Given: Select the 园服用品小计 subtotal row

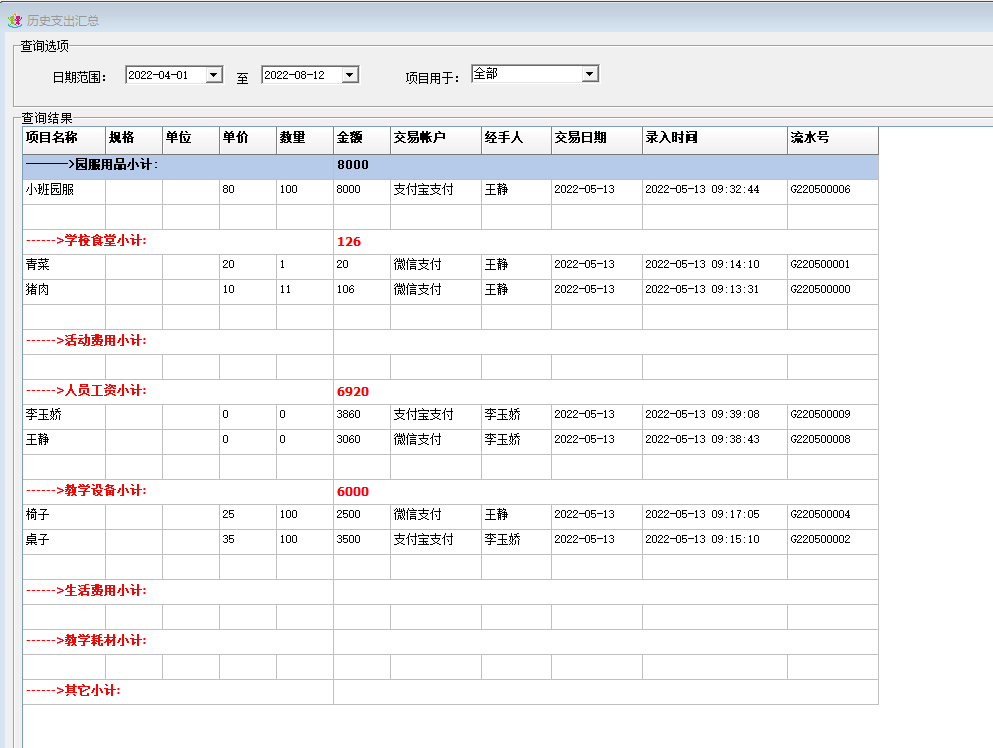Looking at the screenshot, I should pos(92,165).
